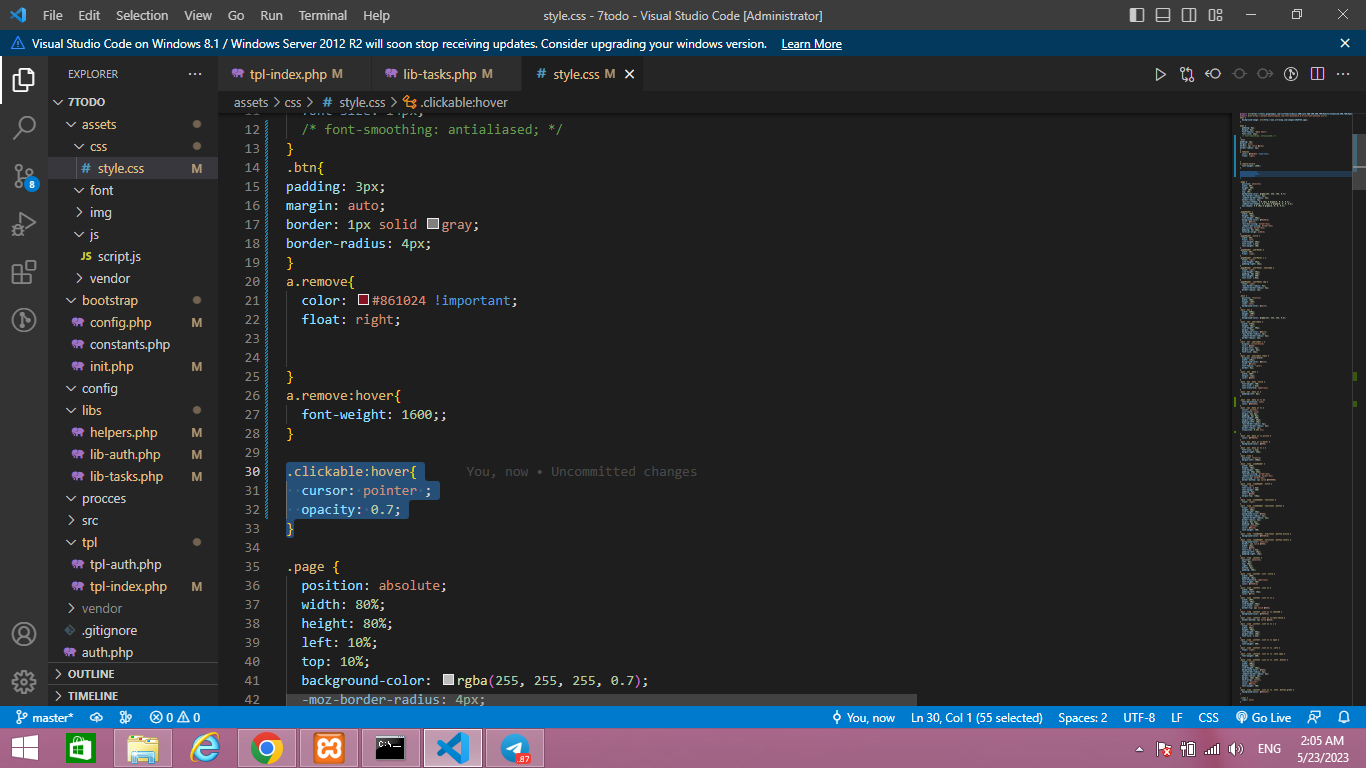Open the Customize Layout button
Image resolution: width=1366 pixels, height=768 pixels.
(x=1215, y=15)
